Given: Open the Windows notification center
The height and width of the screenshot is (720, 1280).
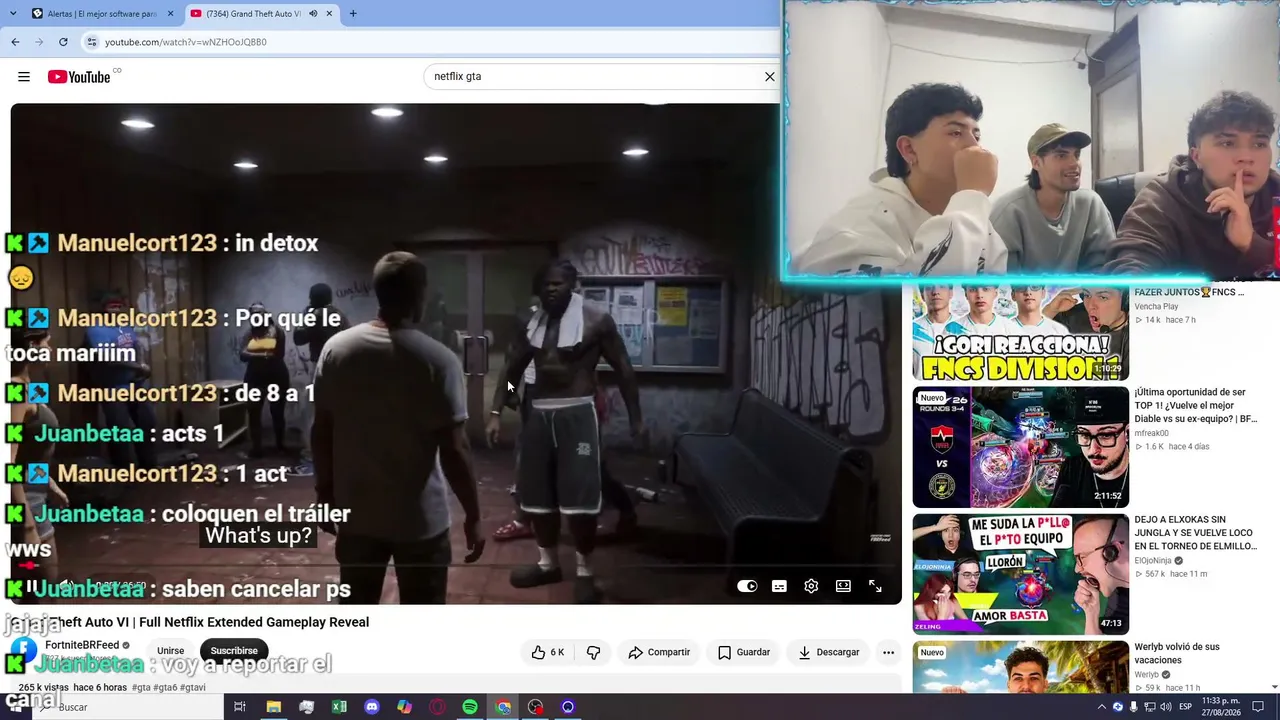Looking at the screenshot, I should [1259, 707].
